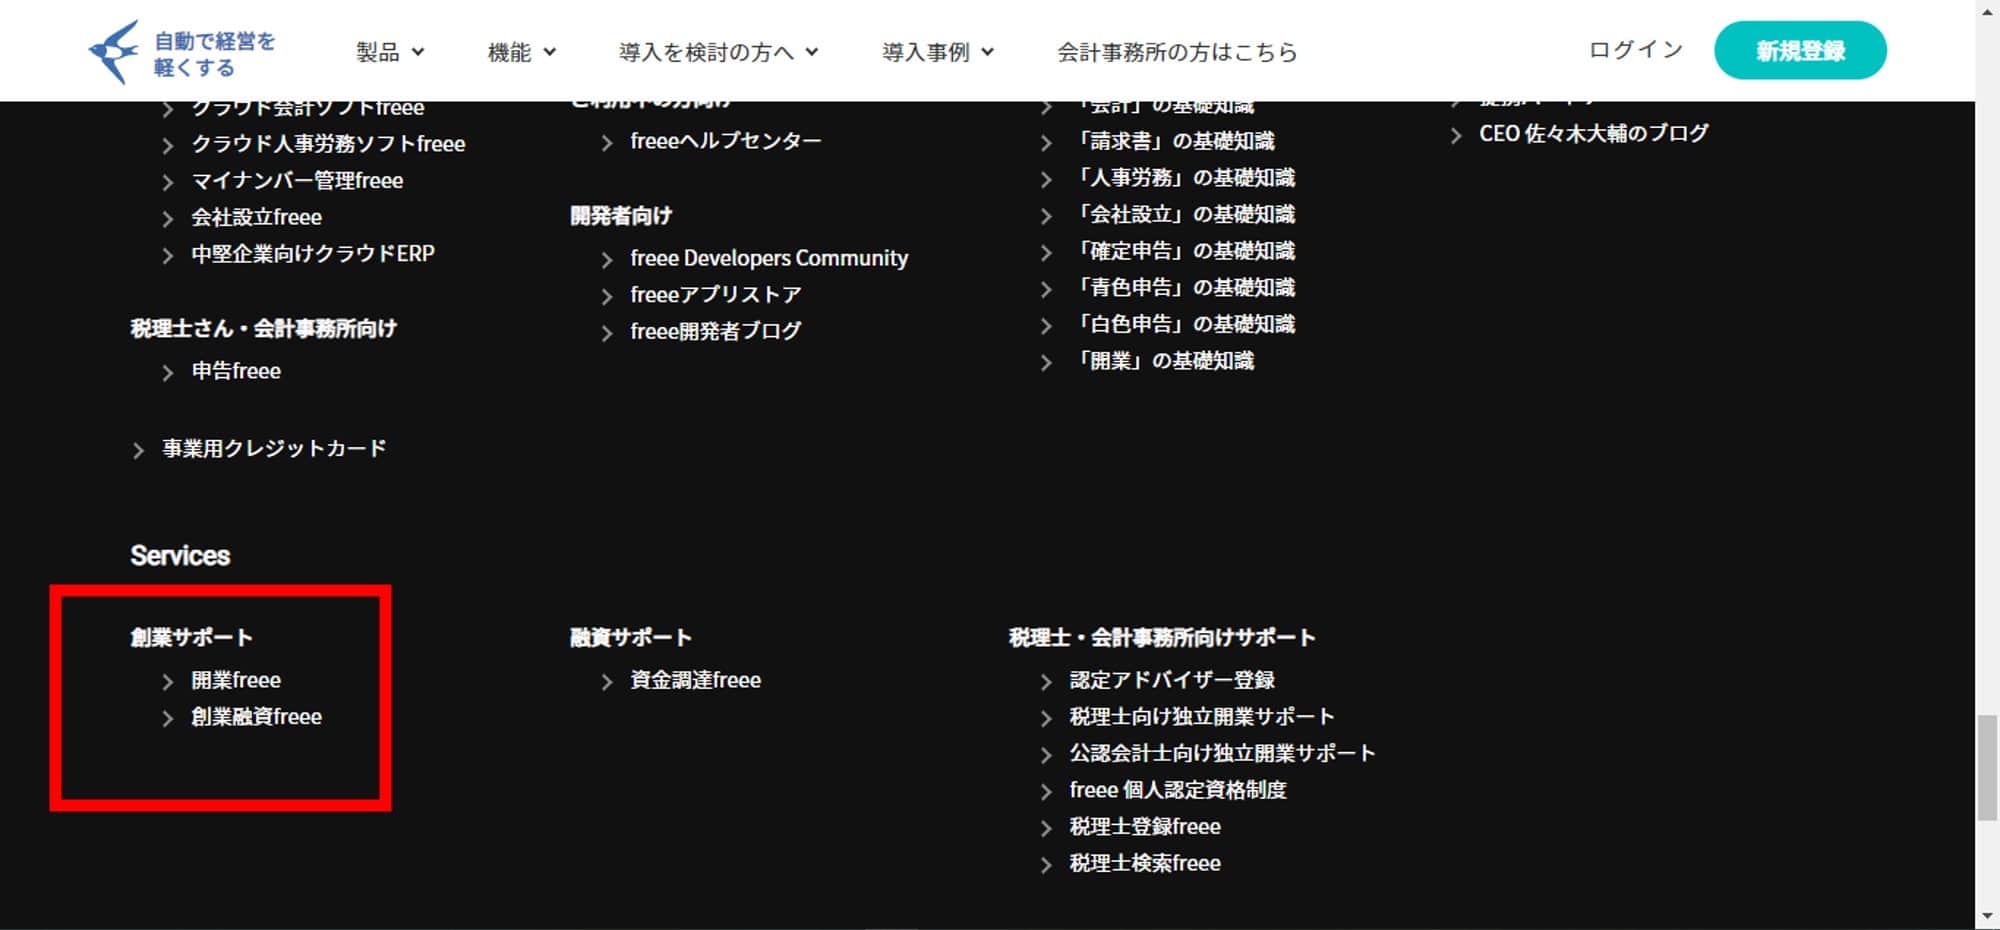Image resolution: width=2000 pixels, height=930 pixels.
Task: Open the 機能 dropdown menu
Action: pyautogui.click(x=521, y=52)
